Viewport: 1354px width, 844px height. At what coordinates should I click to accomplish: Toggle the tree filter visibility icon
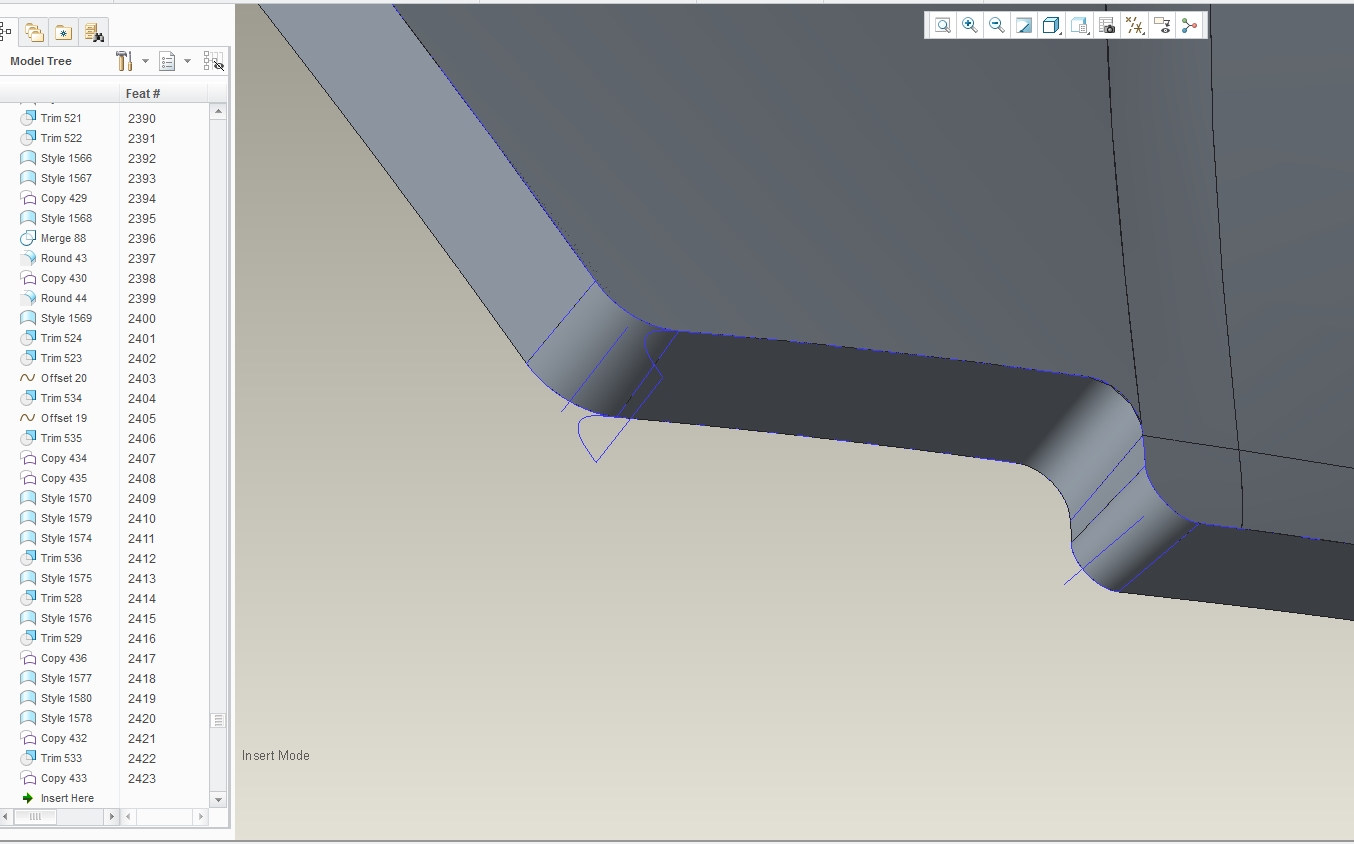pos(213,61)
